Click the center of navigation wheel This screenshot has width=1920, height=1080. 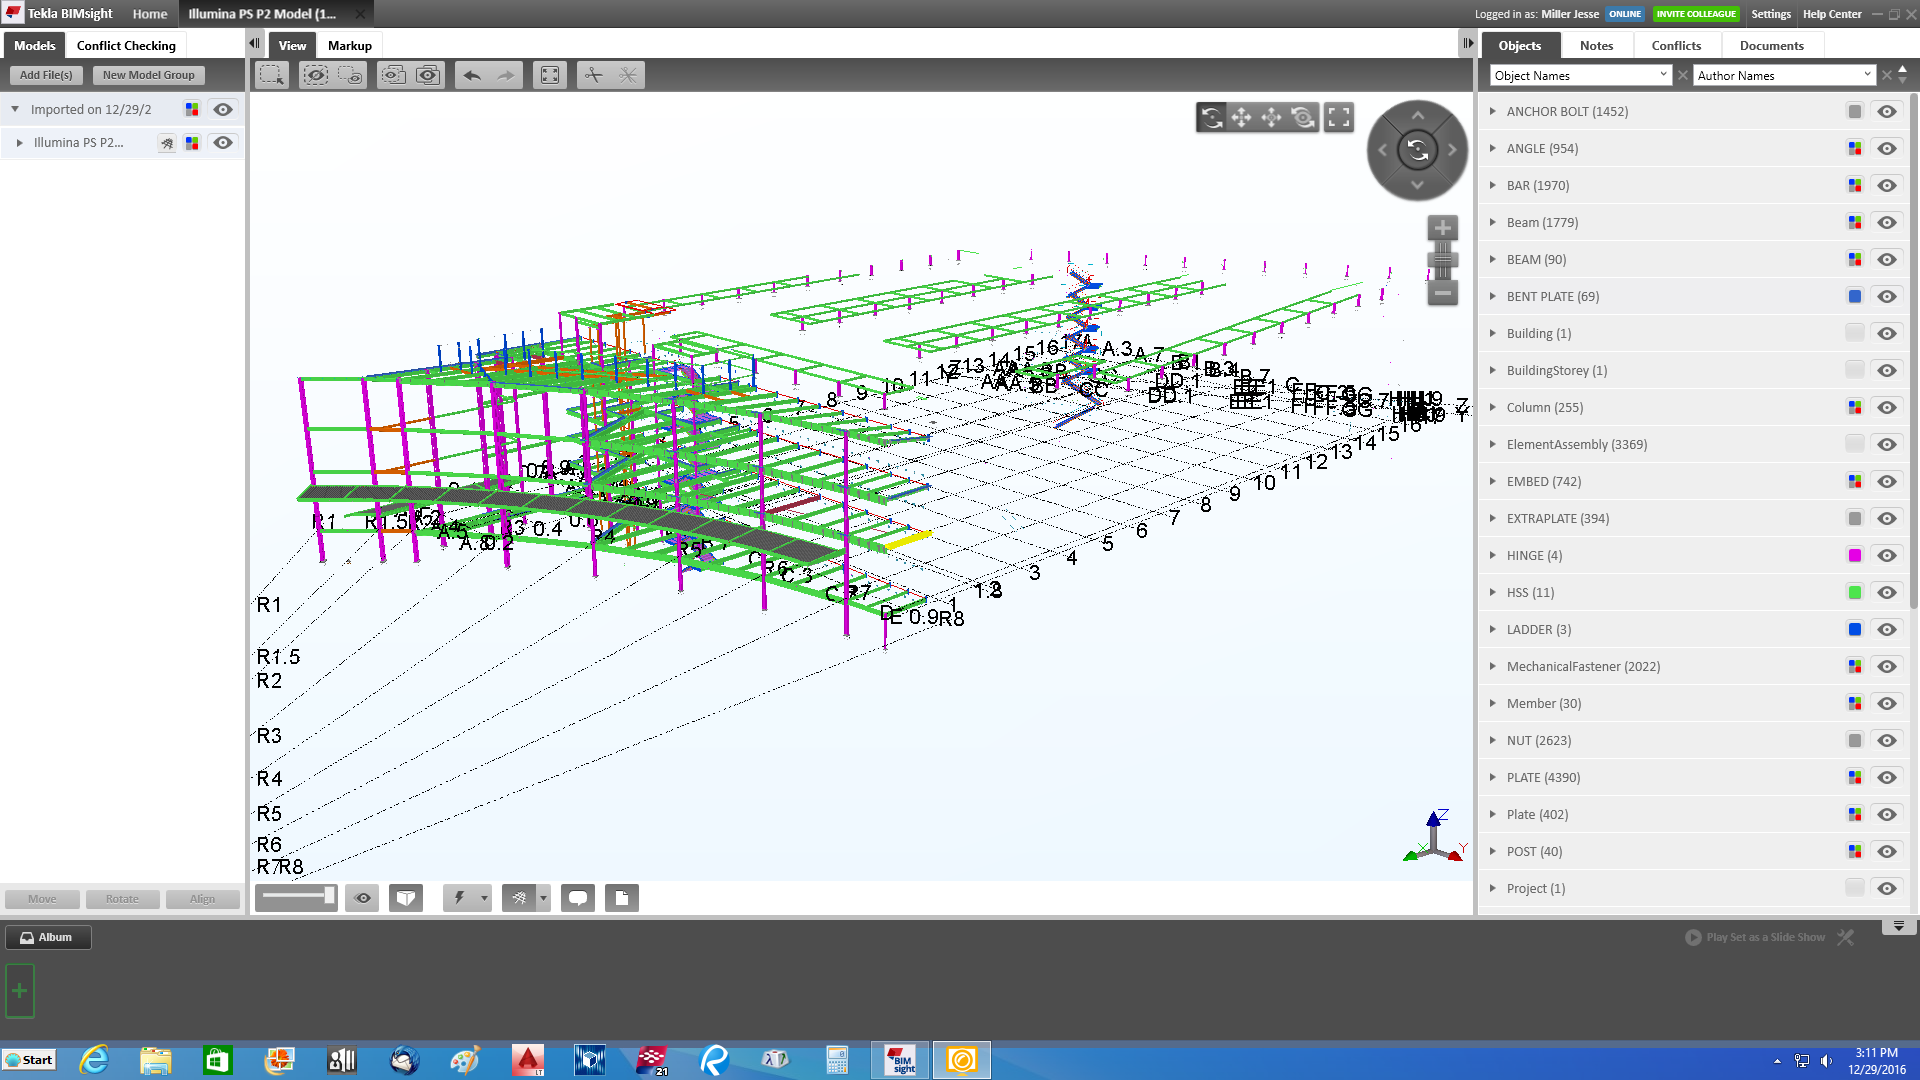tap(1417, 151)
